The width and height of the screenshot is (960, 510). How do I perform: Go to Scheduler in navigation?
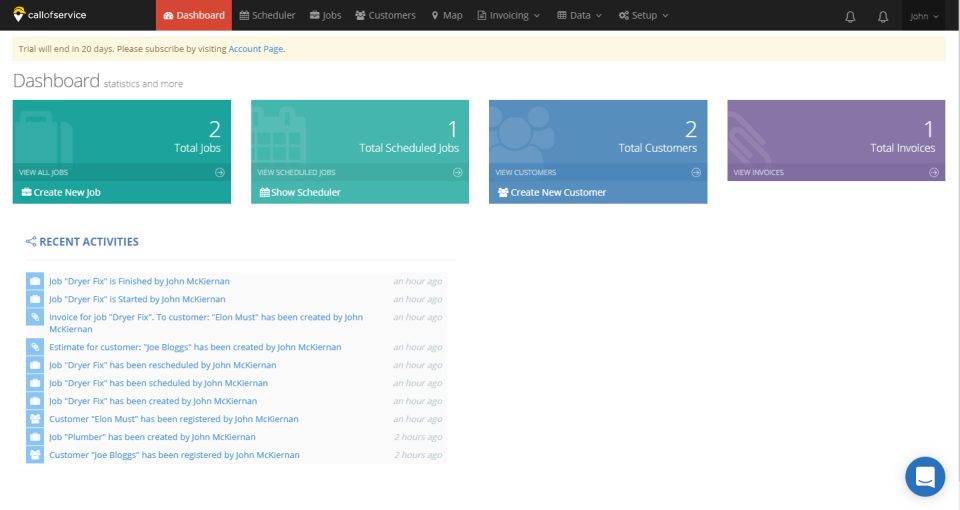coord(267,15)
